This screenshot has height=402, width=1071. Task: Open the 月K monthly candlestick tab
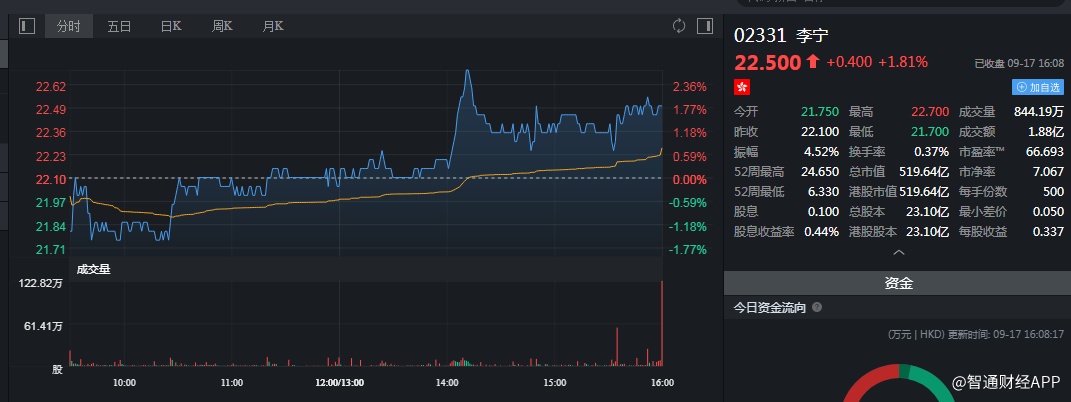coord(272,26)
